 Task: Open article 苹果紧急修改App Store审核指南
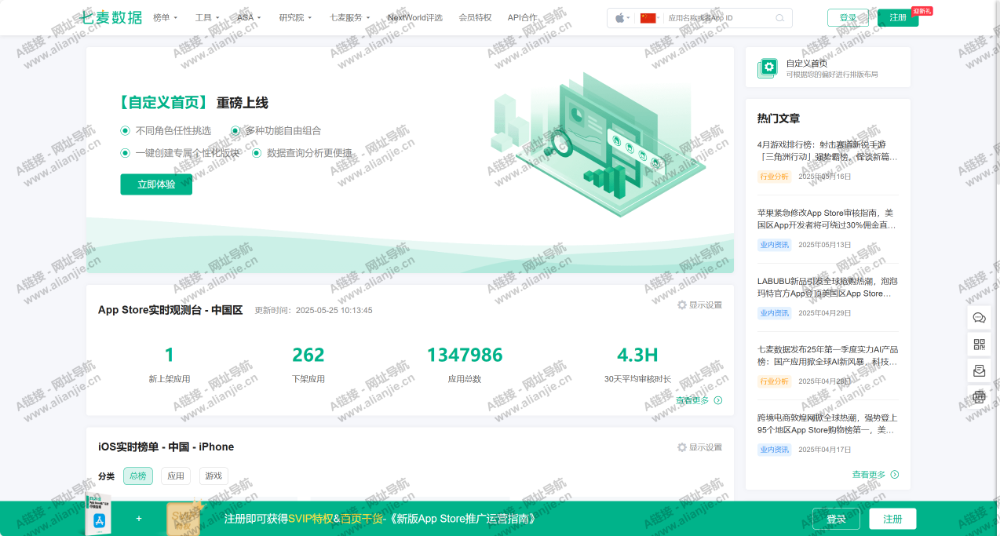[827, 219]
